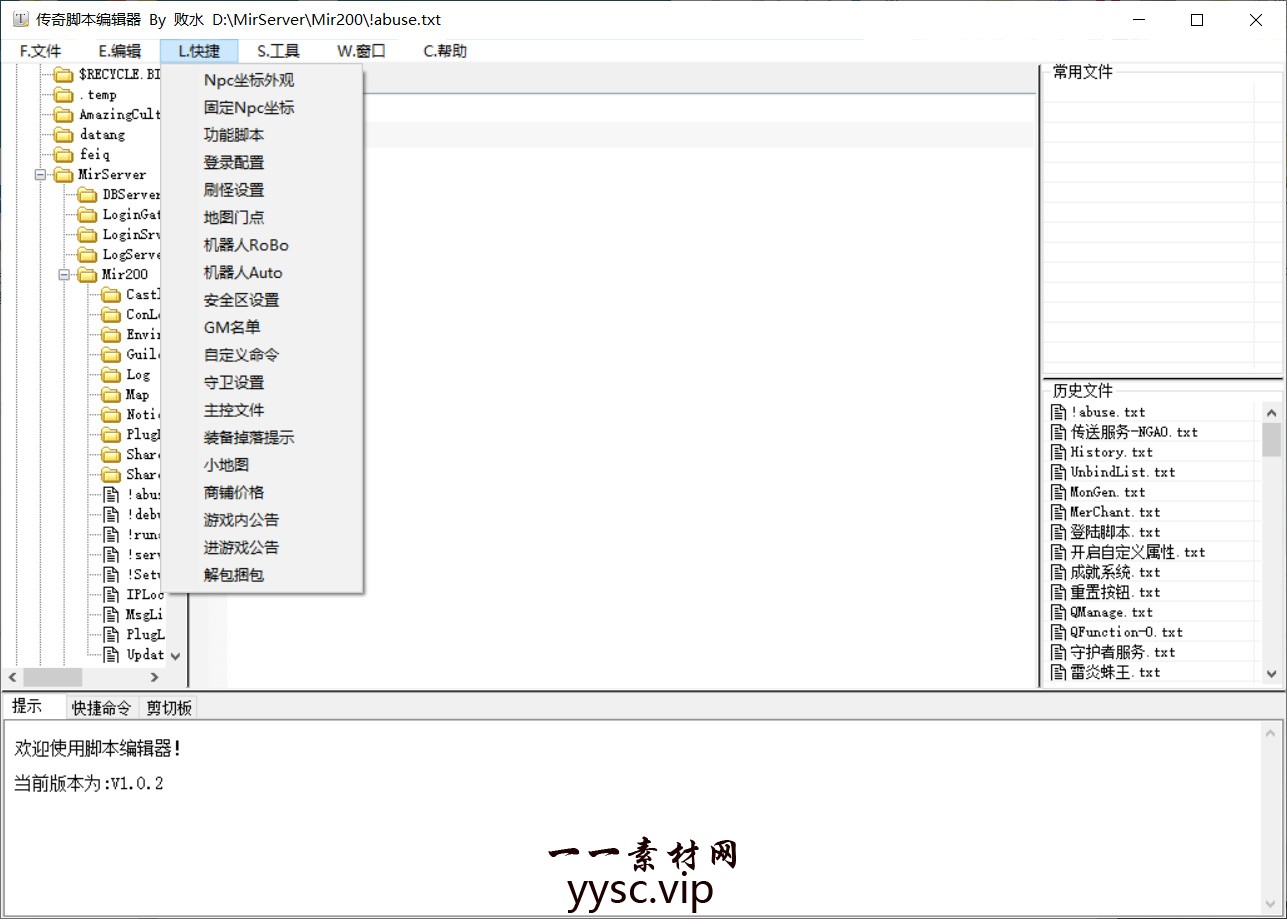Viewport: 1287px width, 919px height.
Task: Click the bottom panel scroll up arrow
Action: 1273,732
